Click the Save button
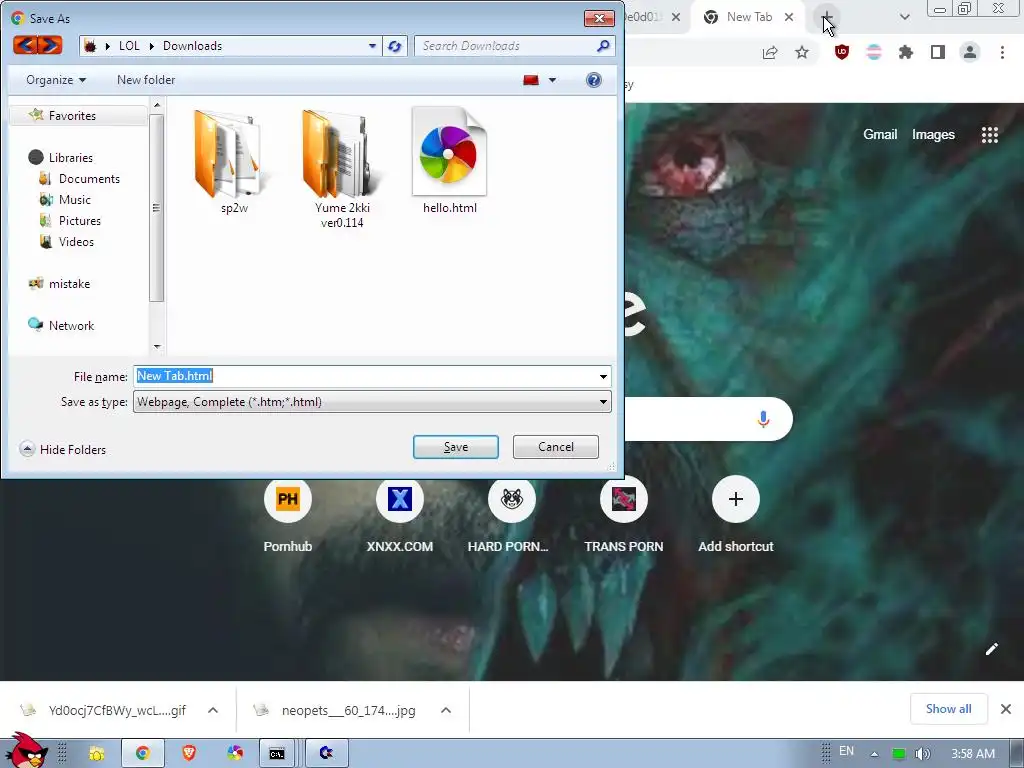Viewport: 1024px width, 768px height. click(x=455, y=447)
